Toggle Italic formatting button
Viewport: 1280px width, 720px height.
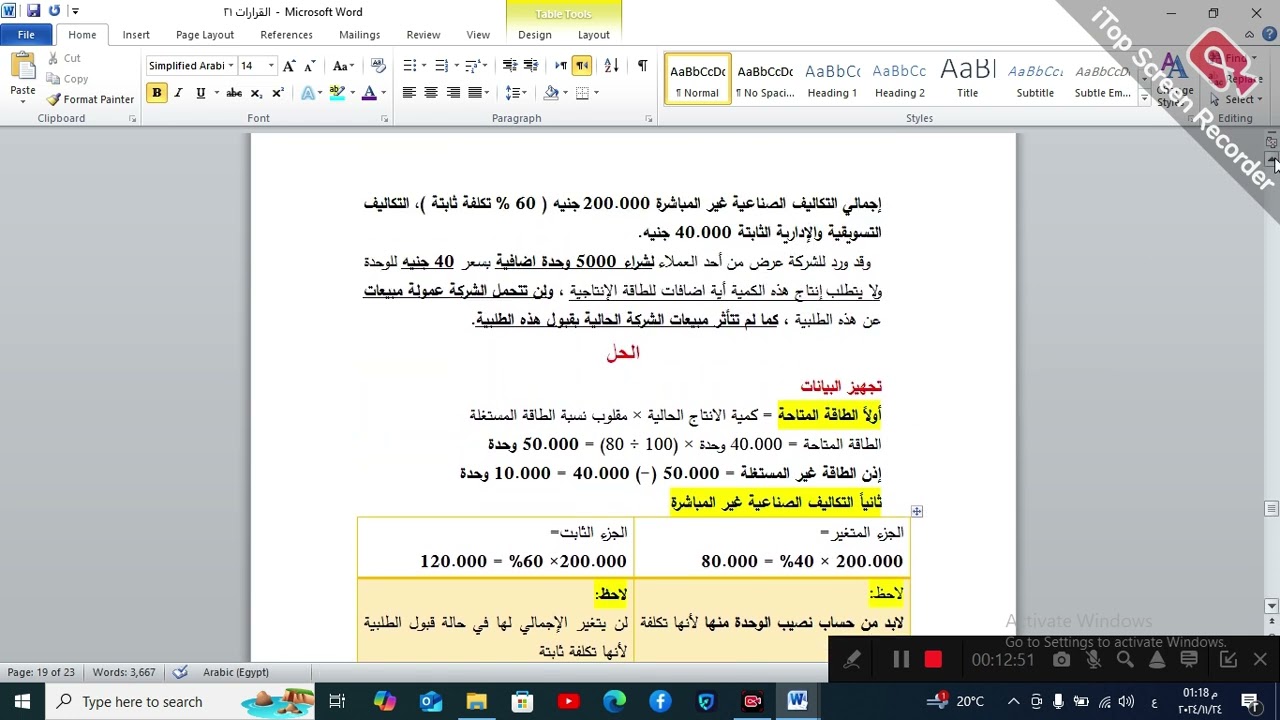pos(178,93)
